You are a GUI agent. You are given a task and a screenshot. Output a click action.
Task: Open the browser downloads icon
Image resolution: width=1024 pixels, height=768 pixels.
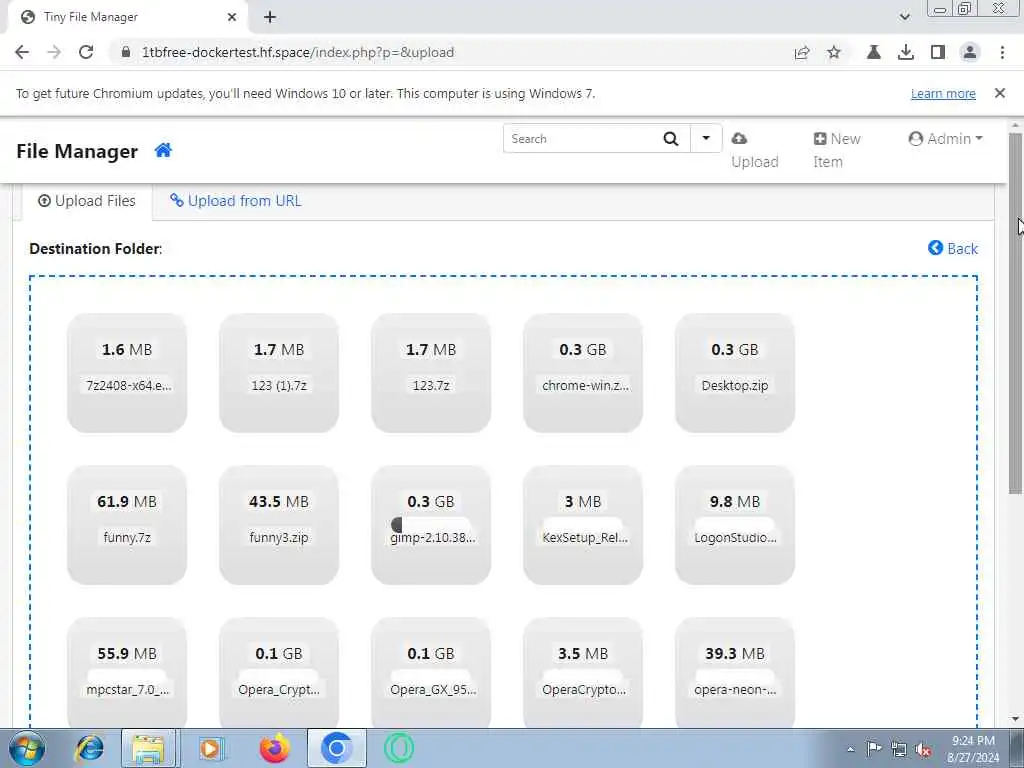[x=905, y=52]
